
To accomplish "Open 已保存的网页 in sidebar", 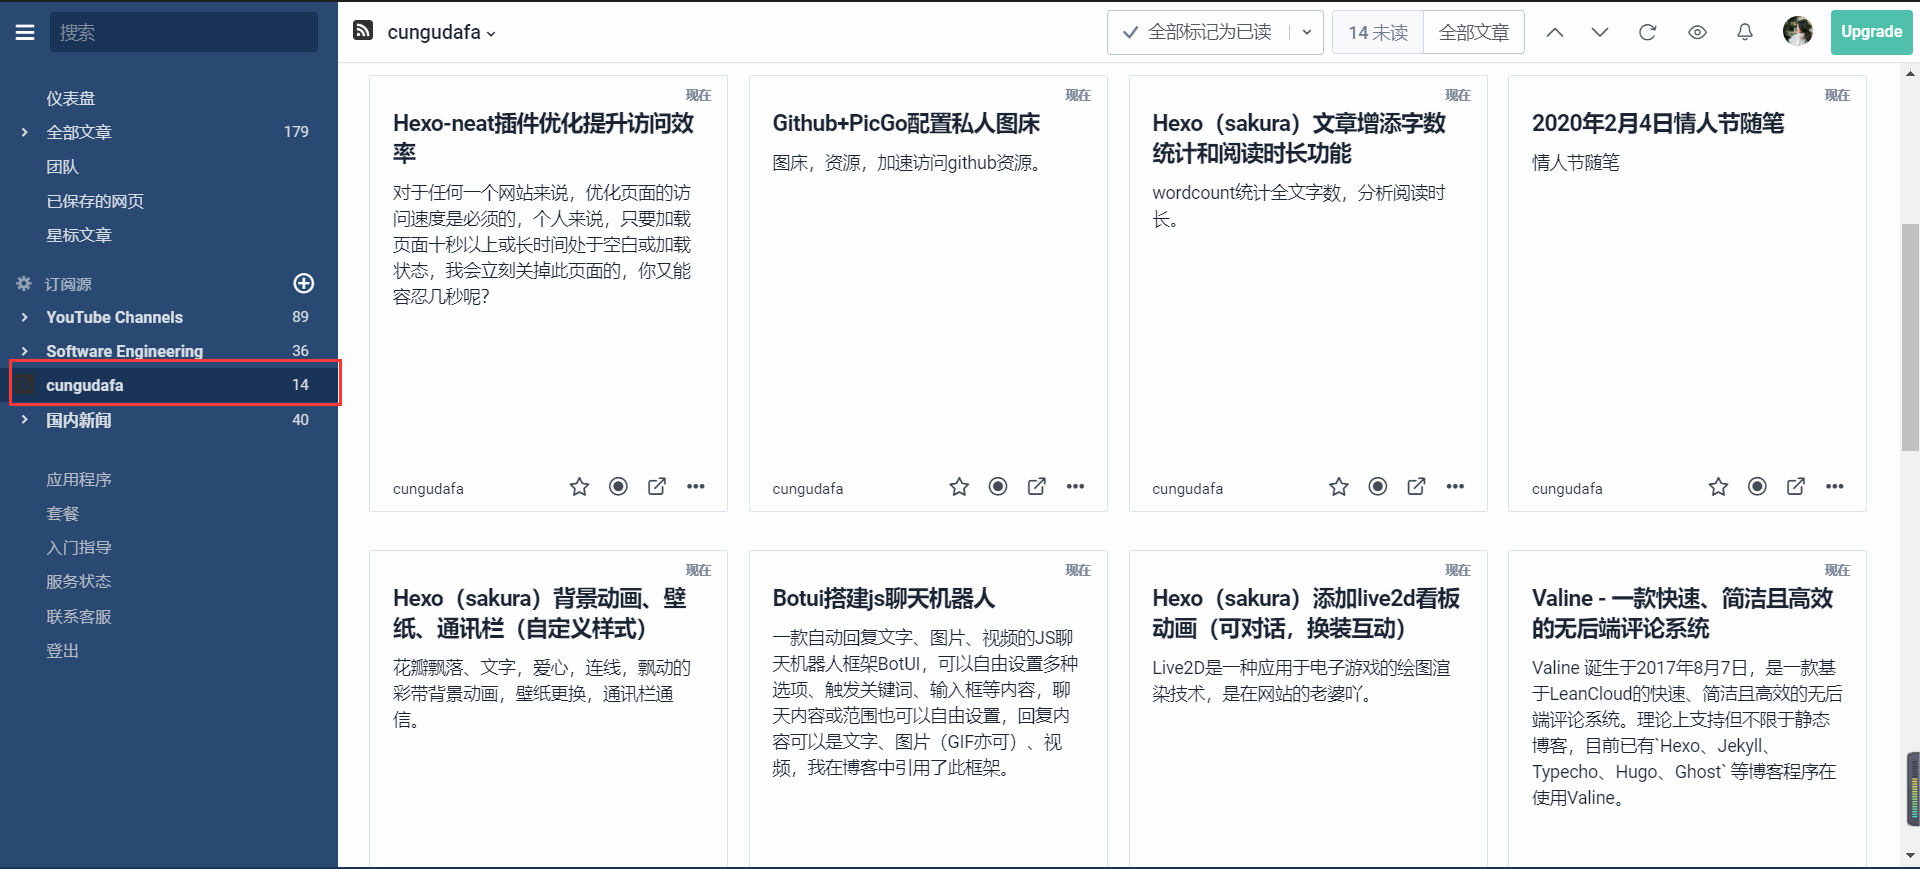I will [x=95, y=201].
